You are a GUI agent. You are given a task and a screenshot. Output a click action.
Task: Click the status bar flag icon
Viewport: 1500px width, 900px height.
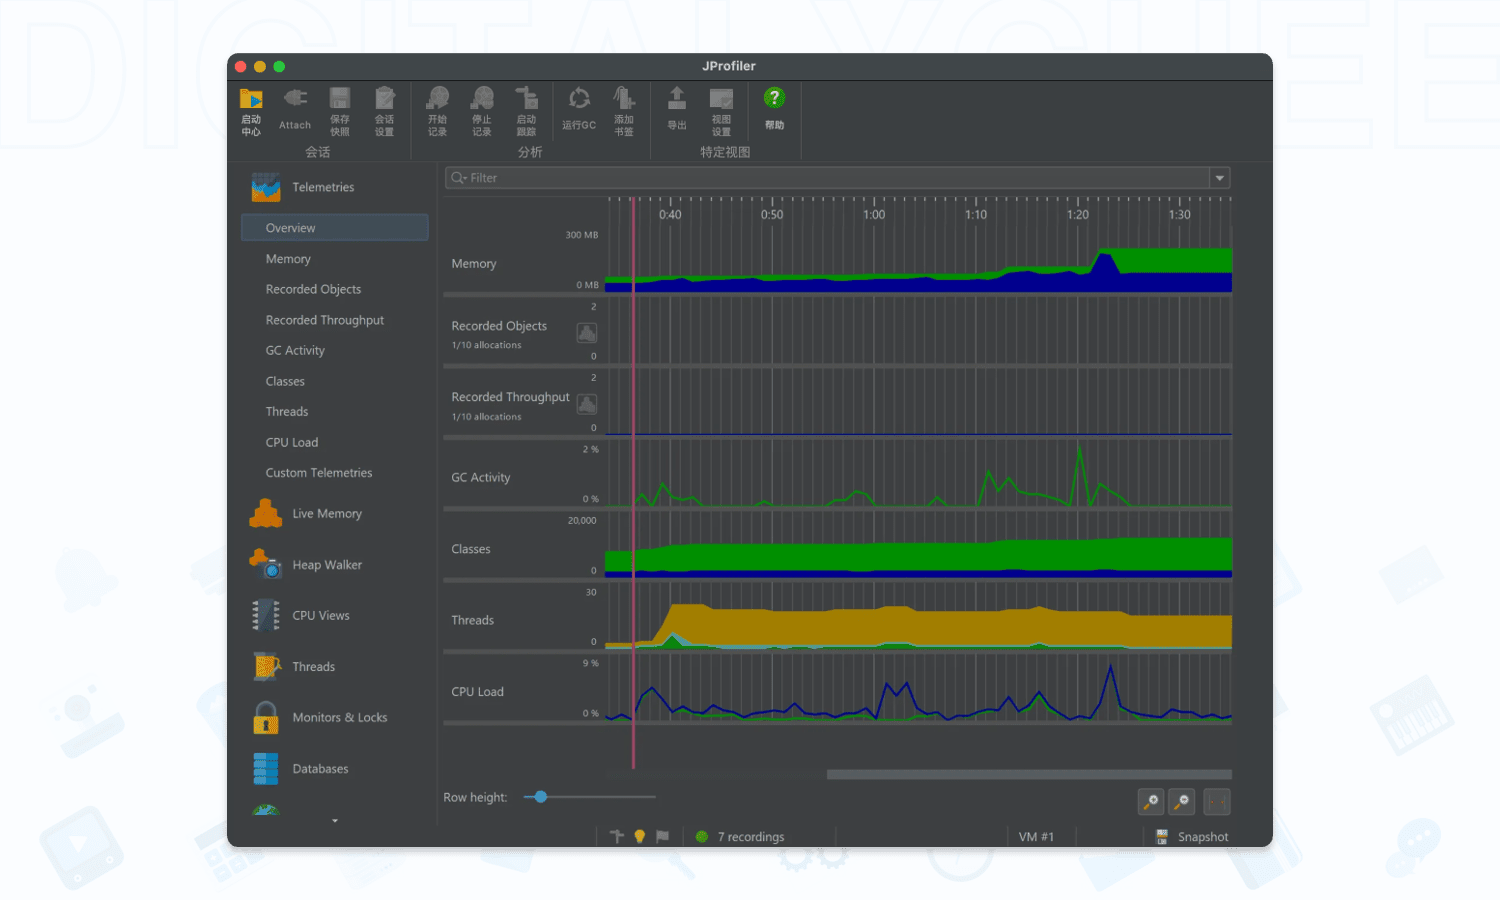pyautogui.click(x=662, y=837)
